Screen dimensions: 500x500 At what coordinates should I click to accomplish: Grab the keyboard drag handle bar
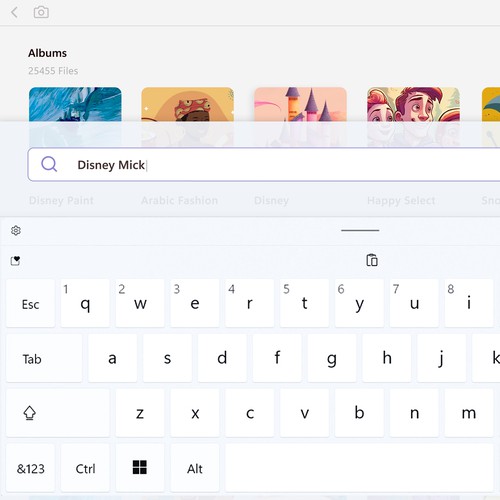[360, 230]
